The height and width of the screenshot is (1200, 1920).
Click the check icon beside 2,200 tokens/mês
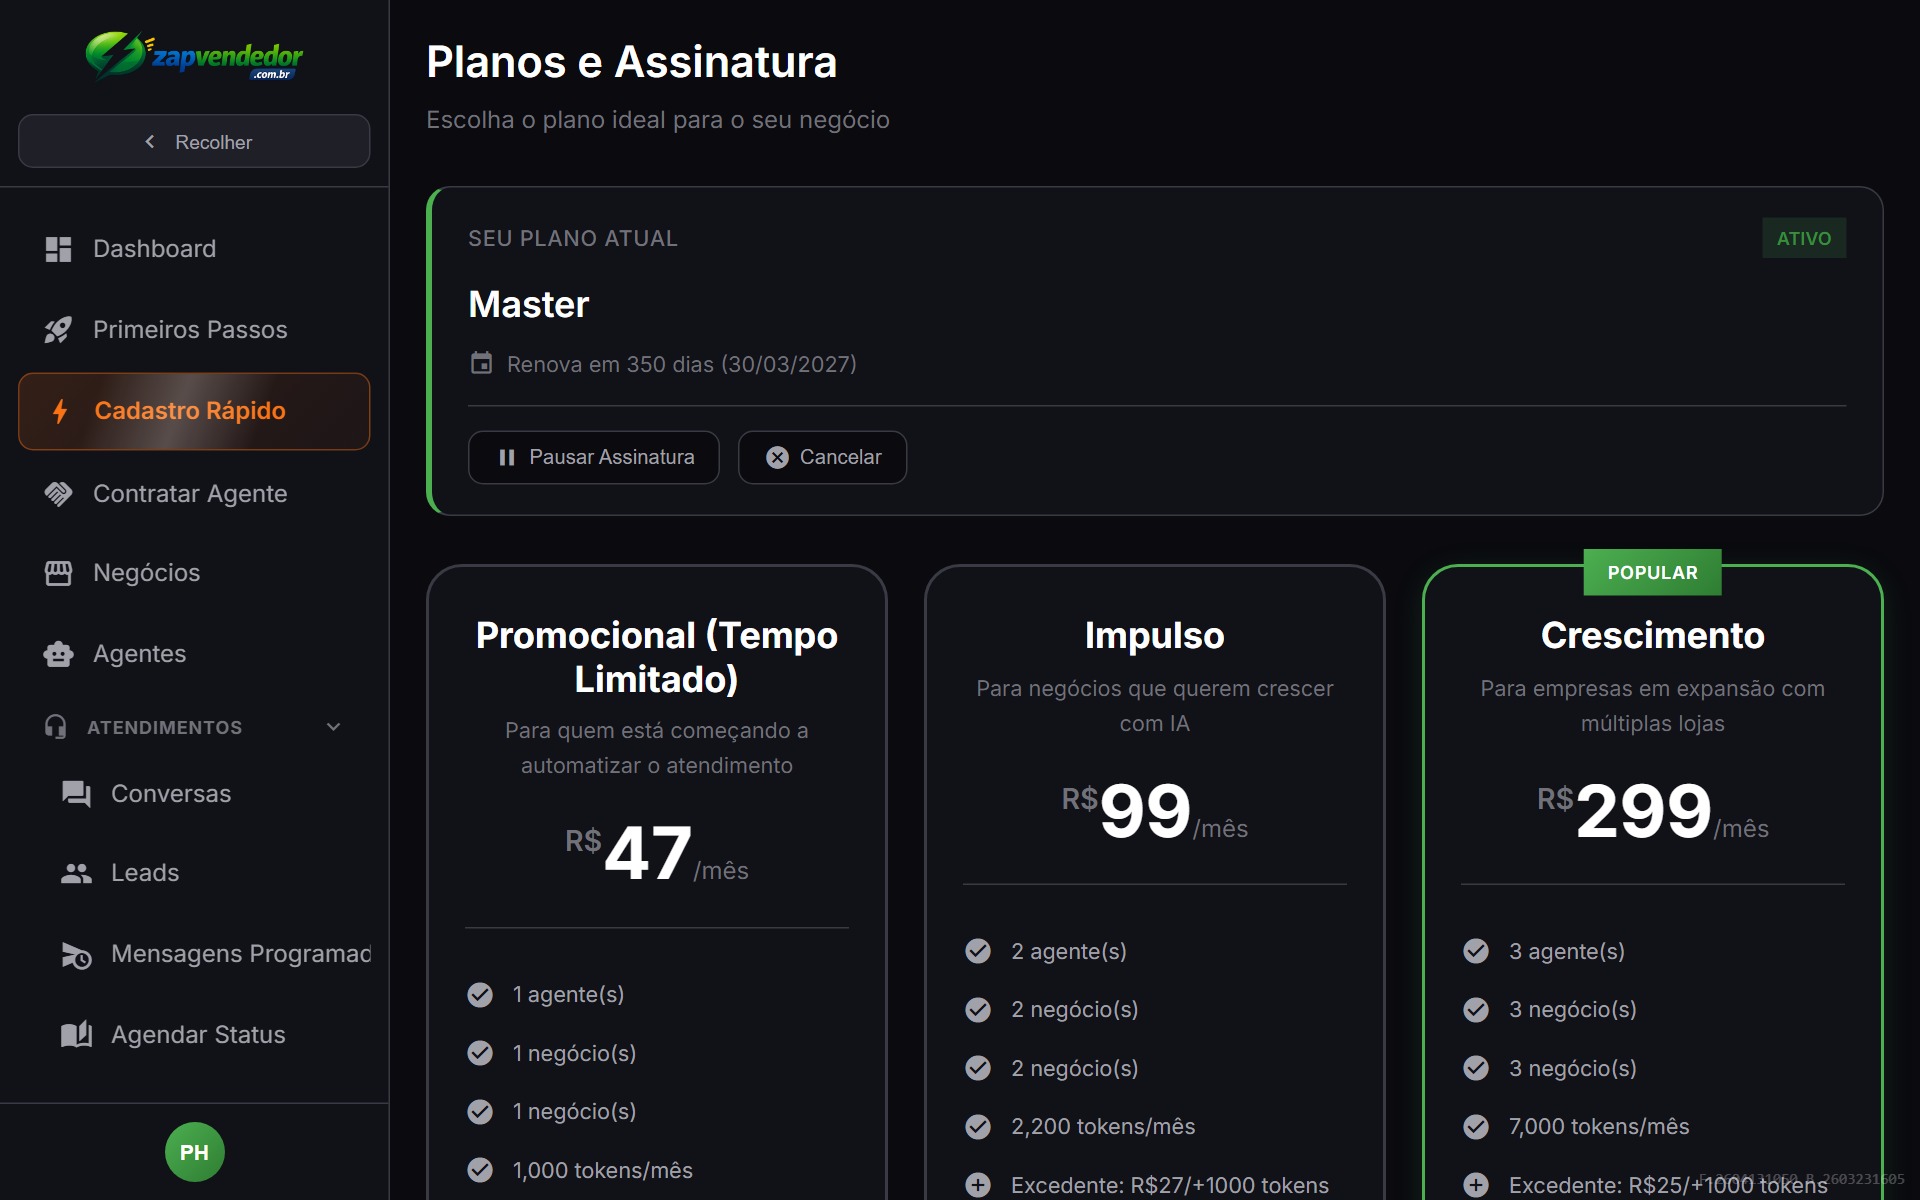(x=978, y=1127)
